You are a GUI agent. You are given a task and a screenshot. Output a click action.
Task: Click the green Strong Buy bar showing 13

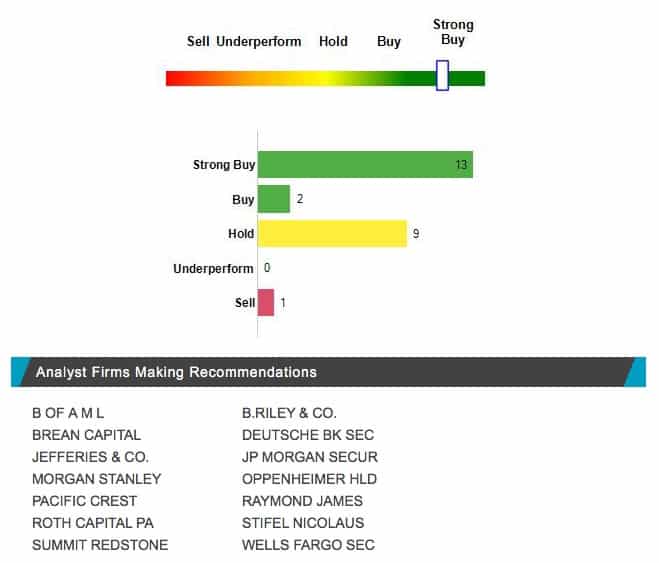365,164
